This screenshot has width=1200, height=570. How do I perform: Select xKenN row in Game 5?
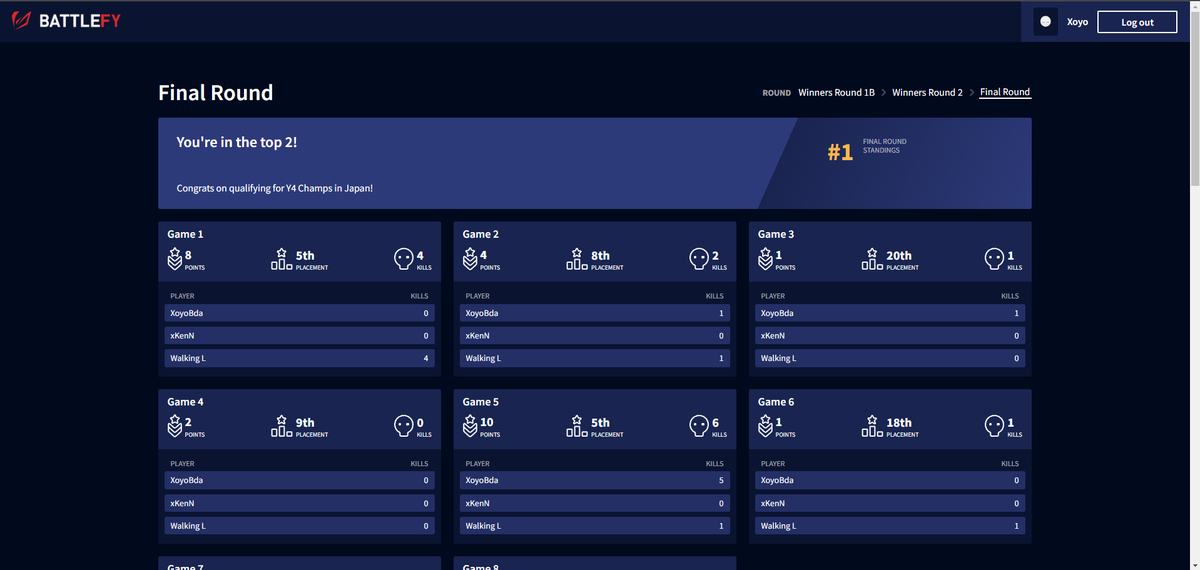pyautogui.click(x=595, y=504)
